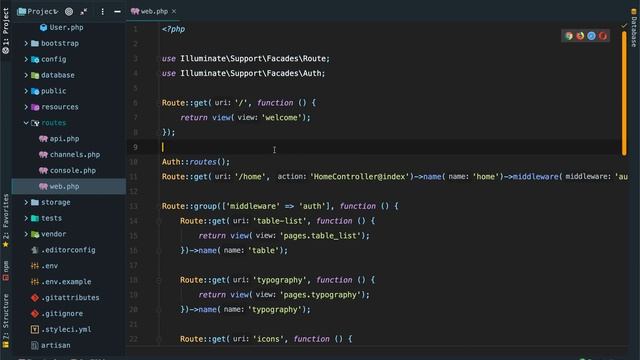
Task: Click 'pages.table_list' string in line 15
Action: pos(320,236)
